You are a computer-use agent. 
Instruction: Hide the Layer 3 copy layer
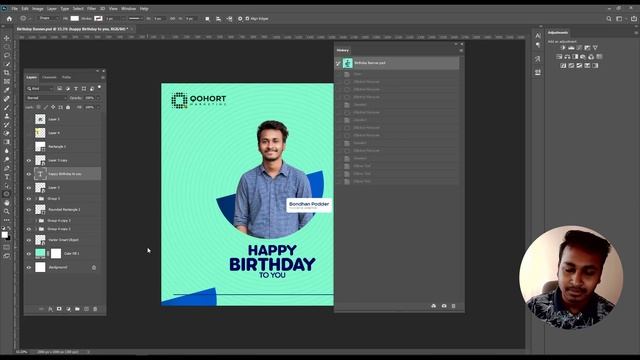tap(29, 160)
